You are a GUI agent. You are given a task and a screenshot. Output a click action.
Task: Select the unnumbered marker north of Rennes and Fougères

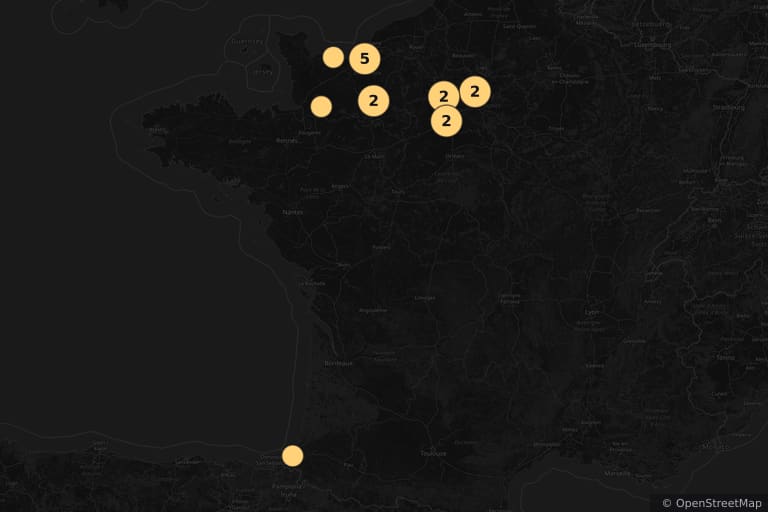[321, 106]
